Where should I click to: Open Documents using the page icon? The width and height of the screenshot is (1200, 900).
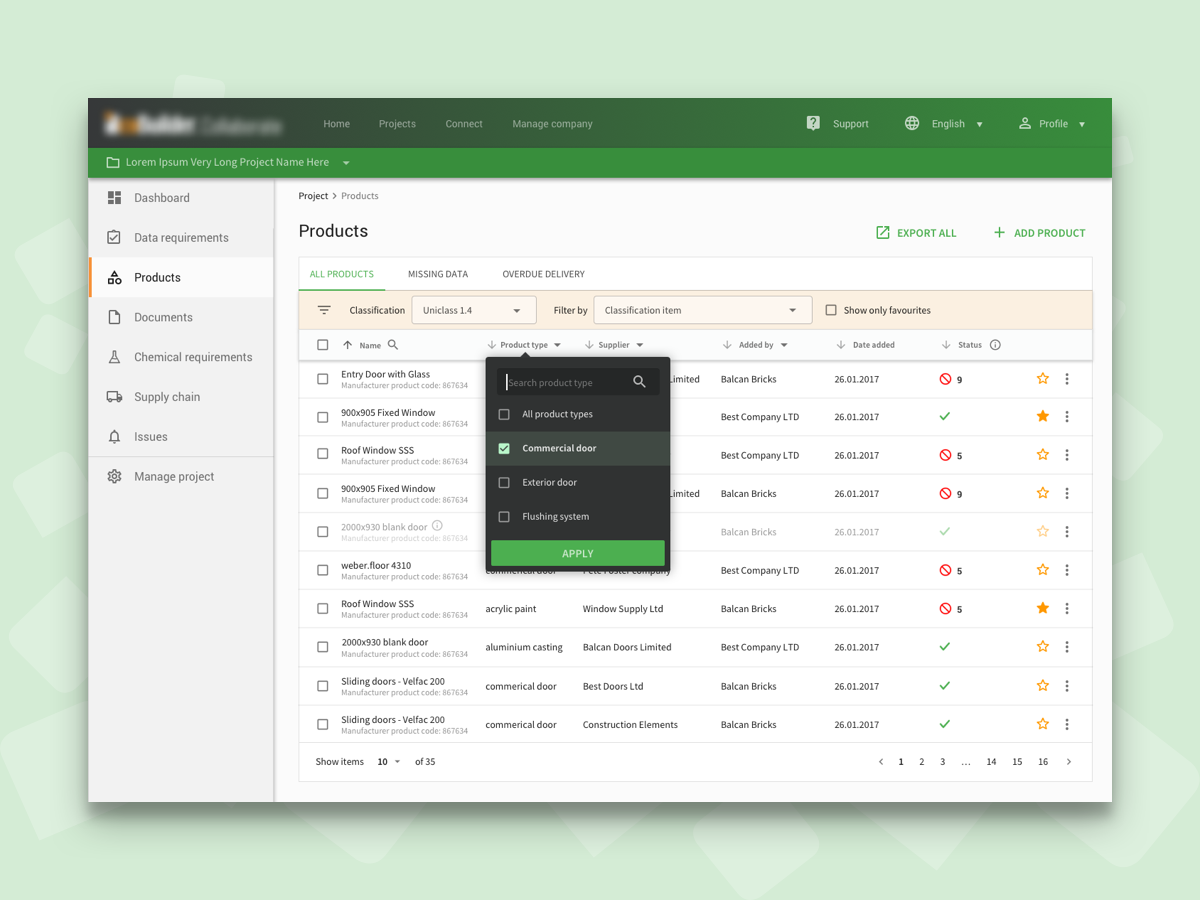point(114,317)
